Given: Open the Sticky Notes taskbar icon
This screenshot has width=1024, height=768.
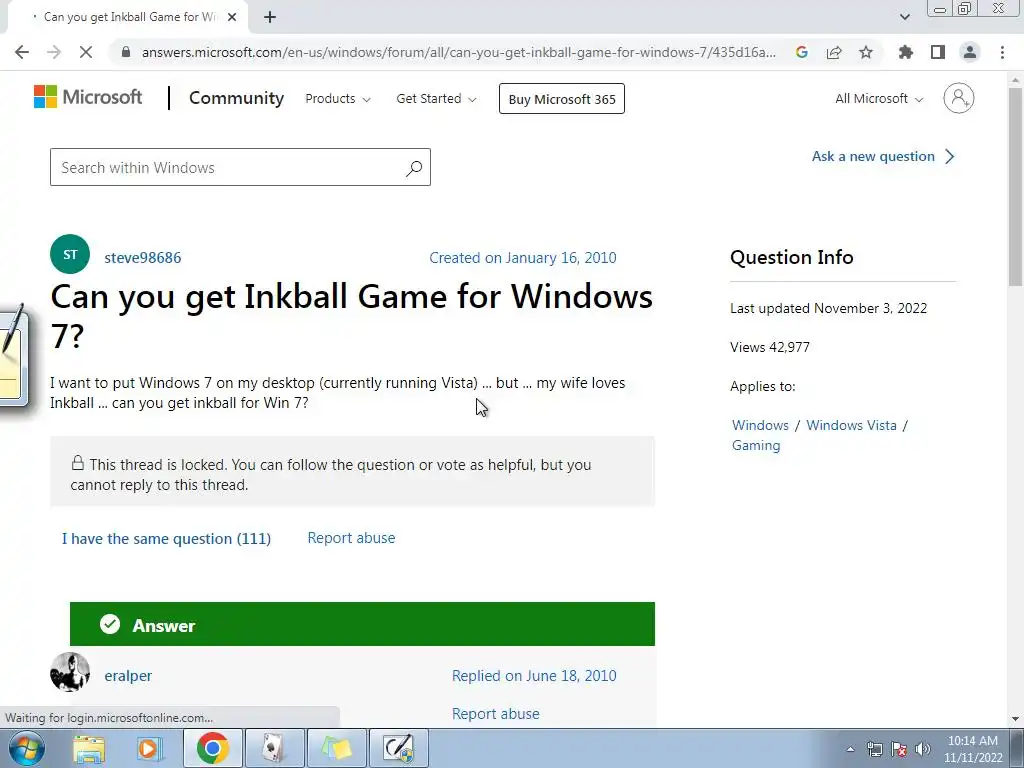Looking at the screenshot, I should pos(336,748).
